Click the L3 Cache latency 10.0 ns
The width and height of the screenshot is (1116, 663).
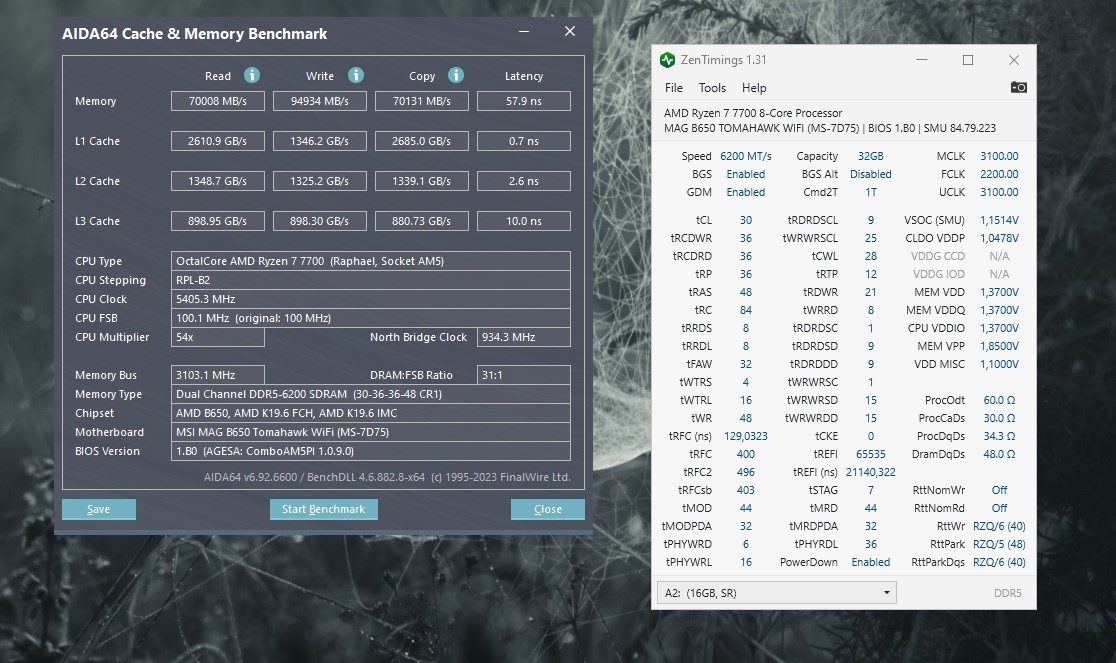point(524,221)
